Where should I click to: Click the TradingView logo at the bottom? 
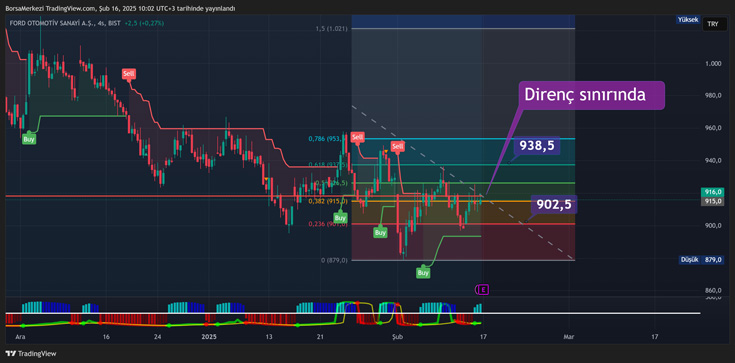point(30,354)
